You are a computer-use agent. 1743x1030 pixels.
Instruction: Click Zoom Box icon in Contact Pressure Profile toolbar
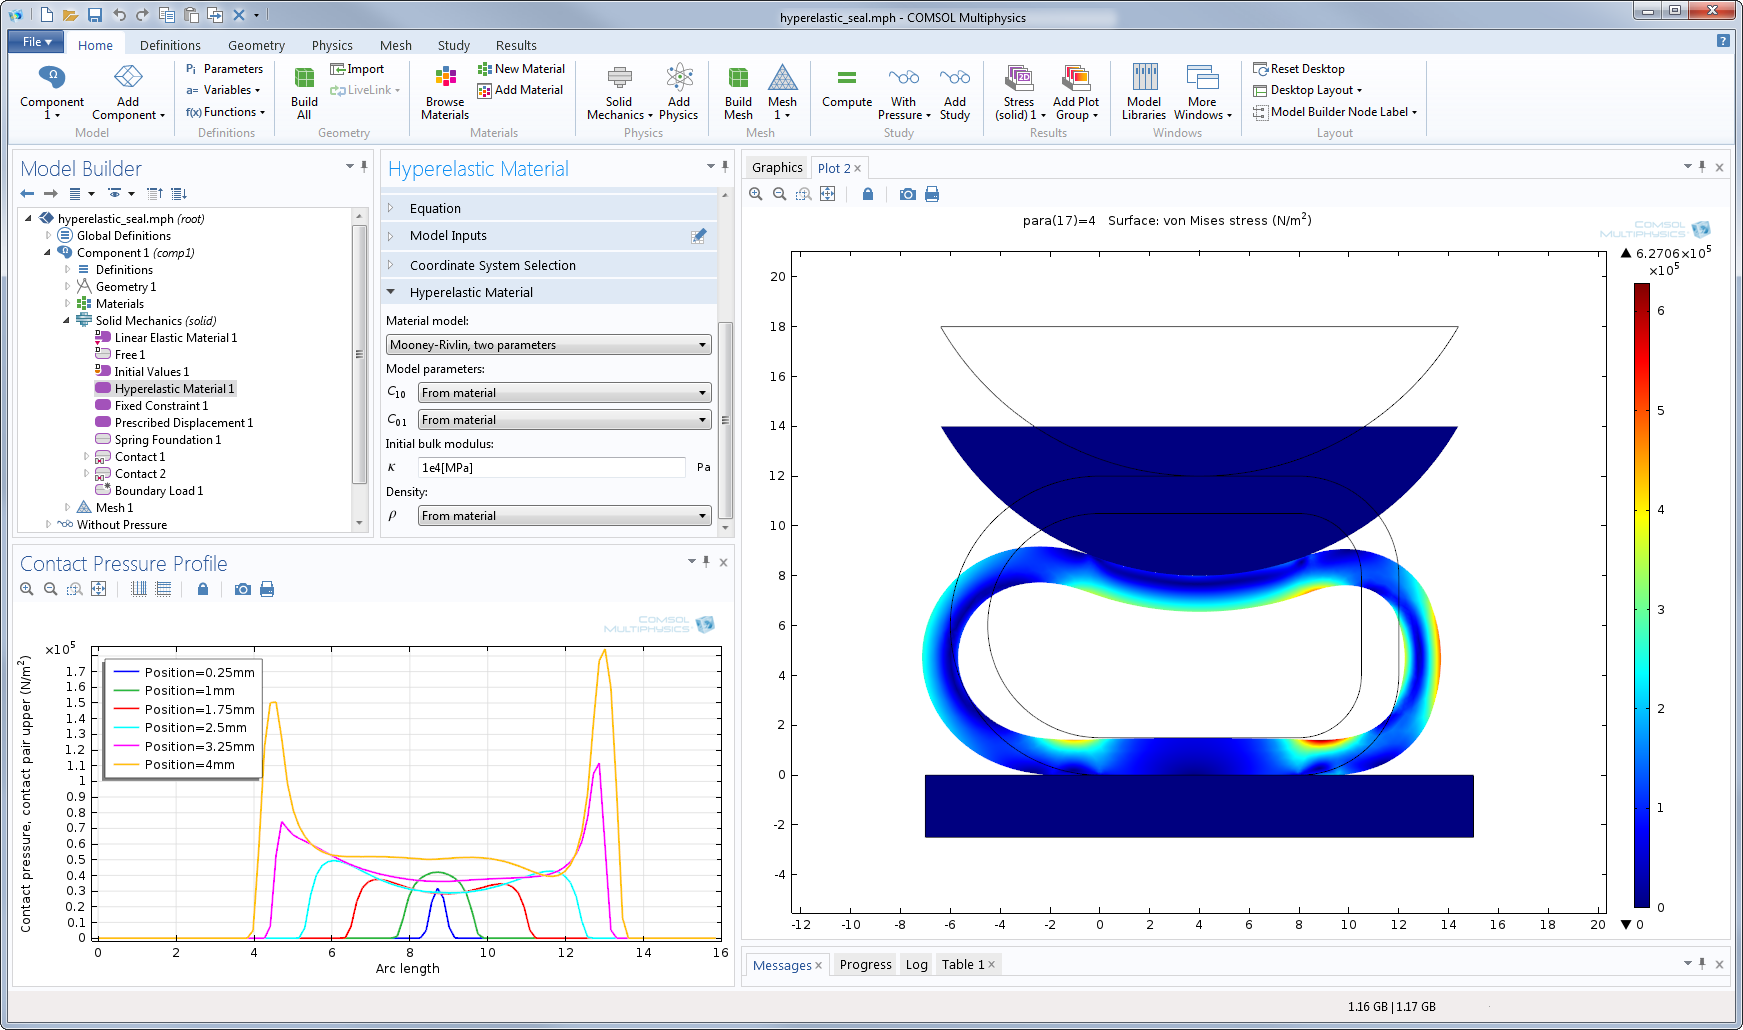75,589
